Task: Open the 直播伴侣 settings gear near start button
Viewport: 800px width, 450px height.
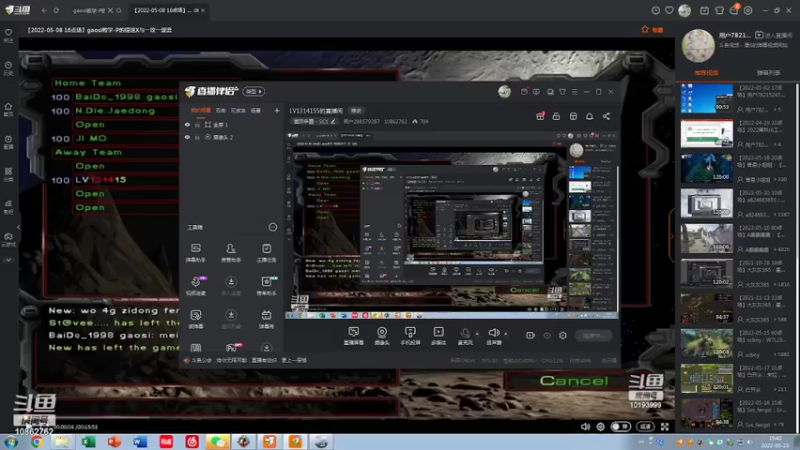Action: (563, 336)
